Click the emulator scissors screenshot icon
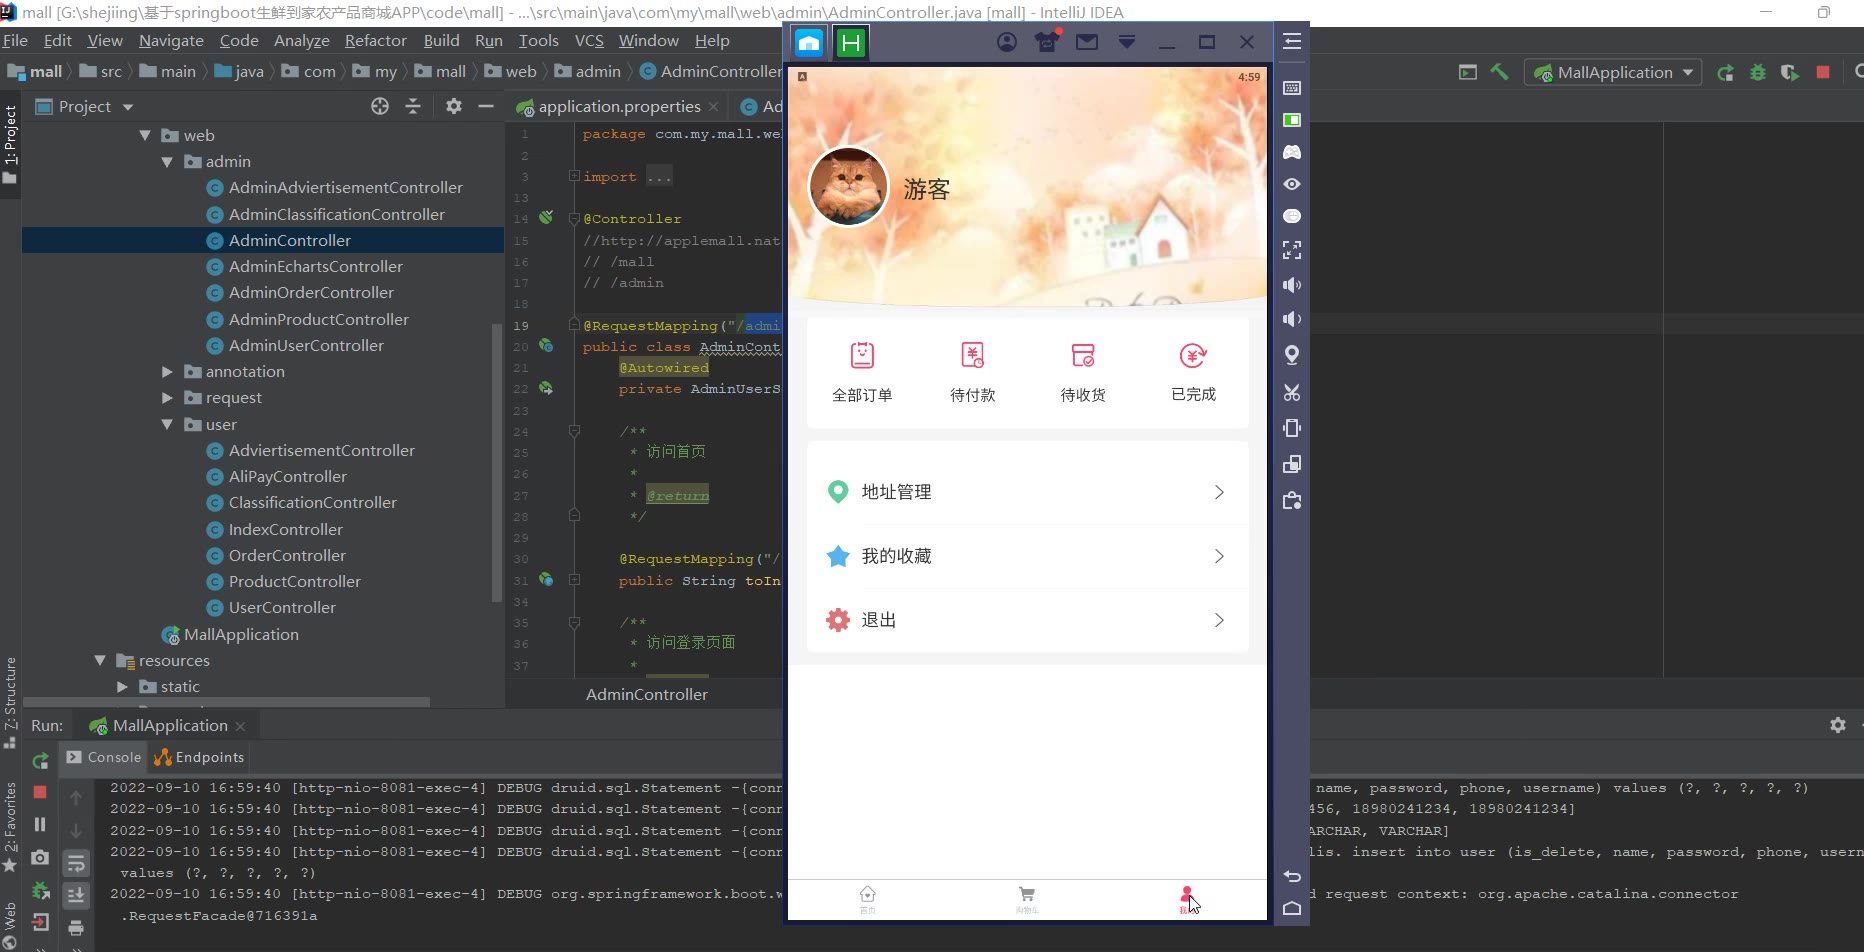This screenshot has width=1864, height=952. click(1292, 392)
